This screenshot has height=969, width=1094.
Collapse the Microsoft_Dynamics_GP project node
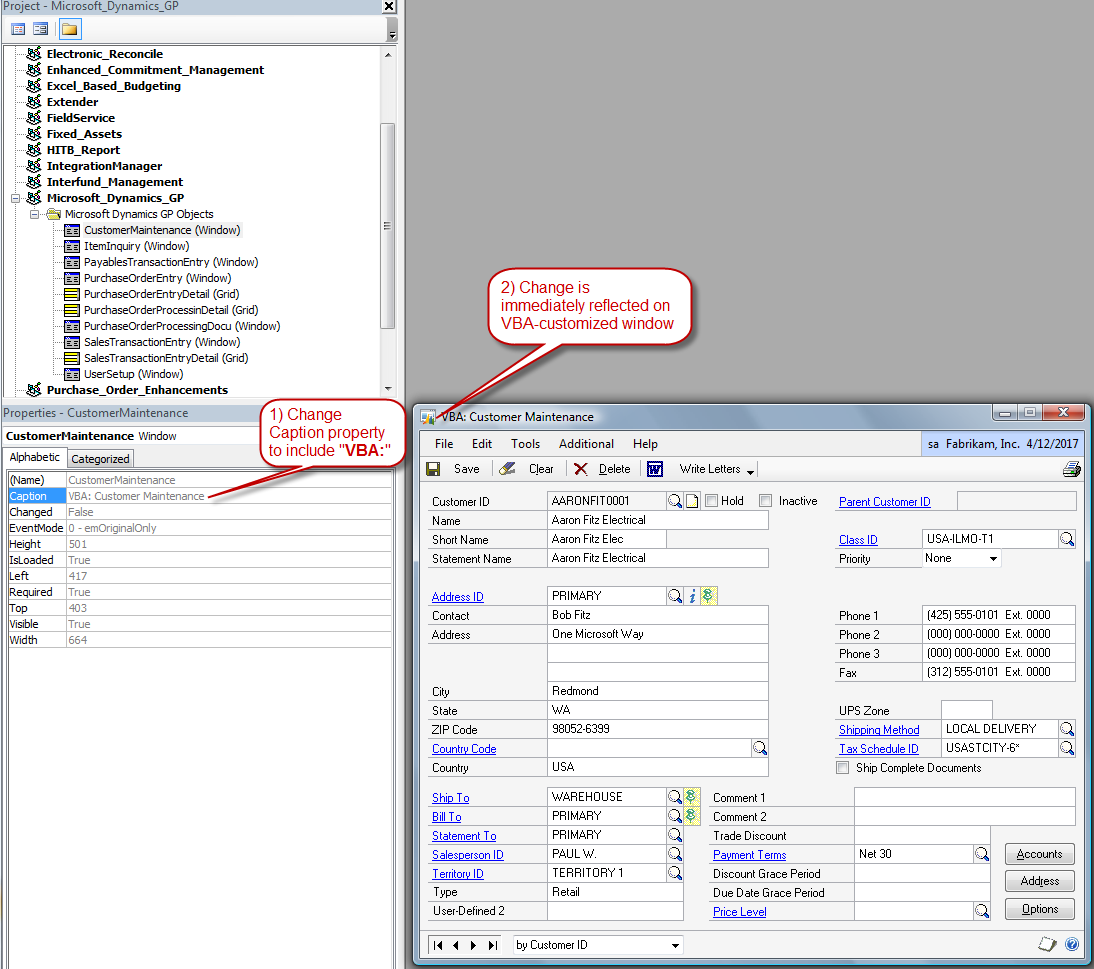coord(15,198)
